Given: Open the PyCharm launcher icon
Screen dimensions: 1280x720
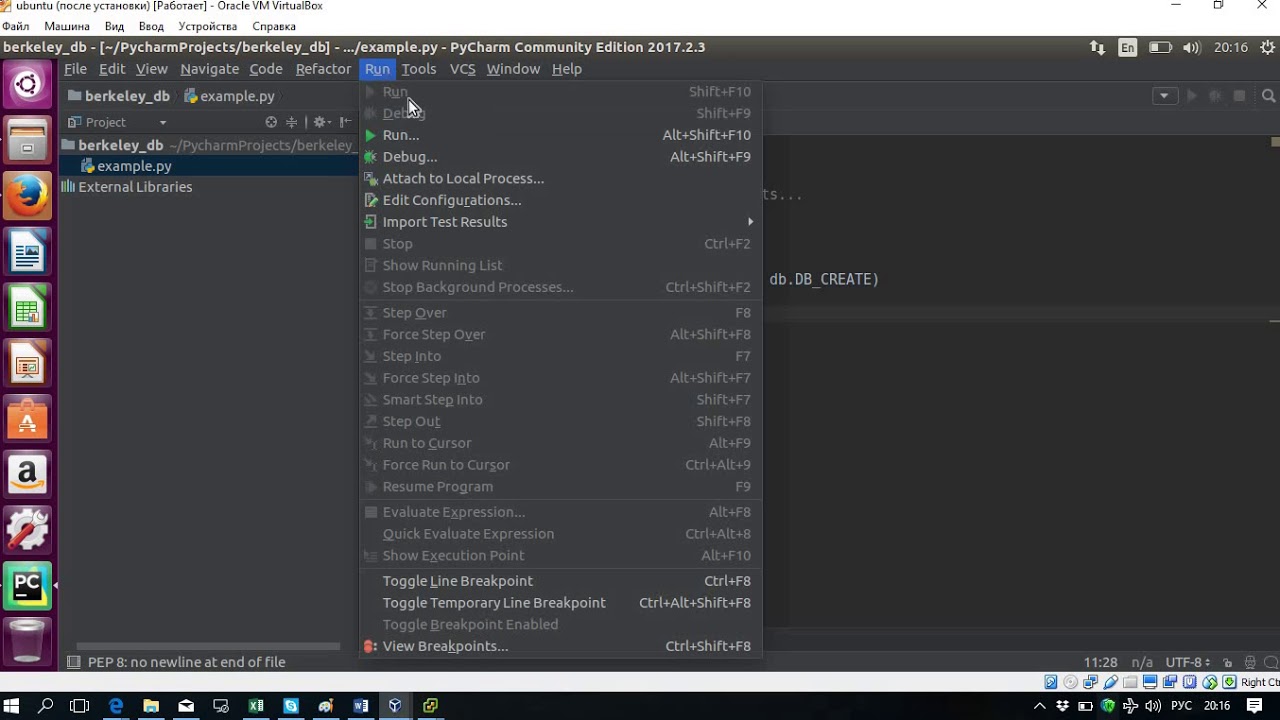Looking at the screenshot, I should 27,586.
